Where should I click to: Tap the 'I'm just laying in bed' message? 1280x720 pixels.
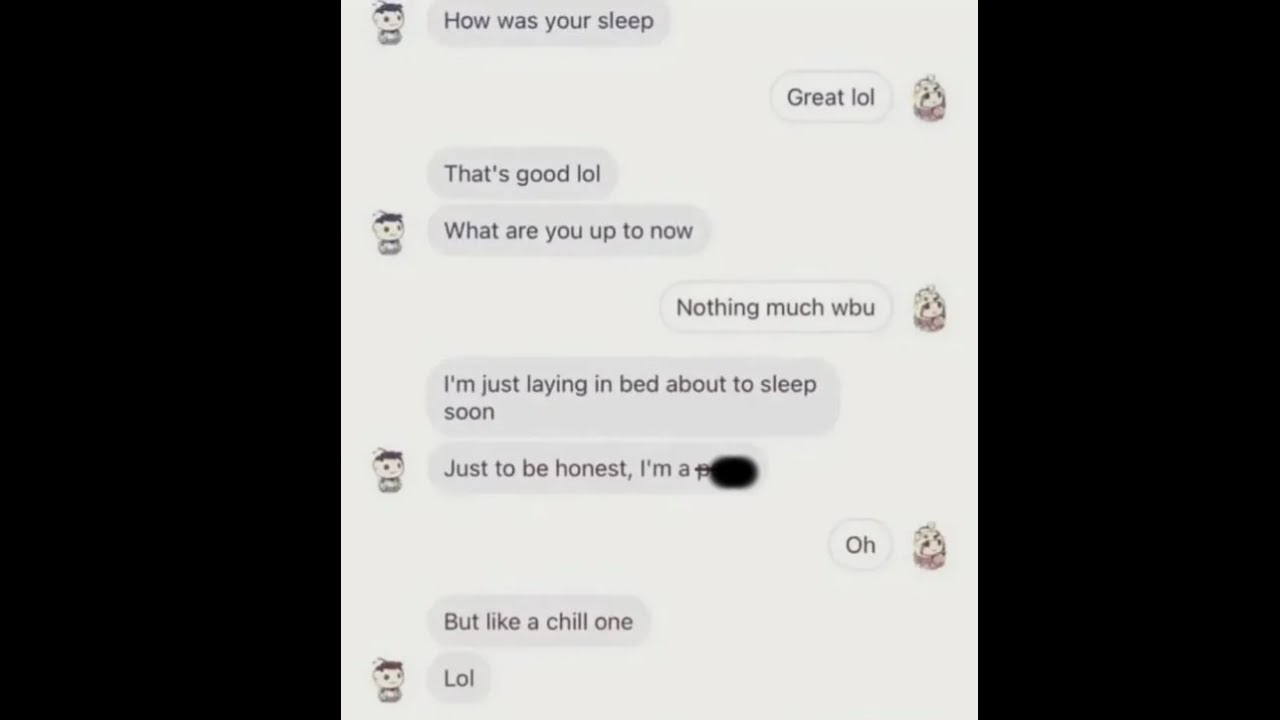pos(633,398)
